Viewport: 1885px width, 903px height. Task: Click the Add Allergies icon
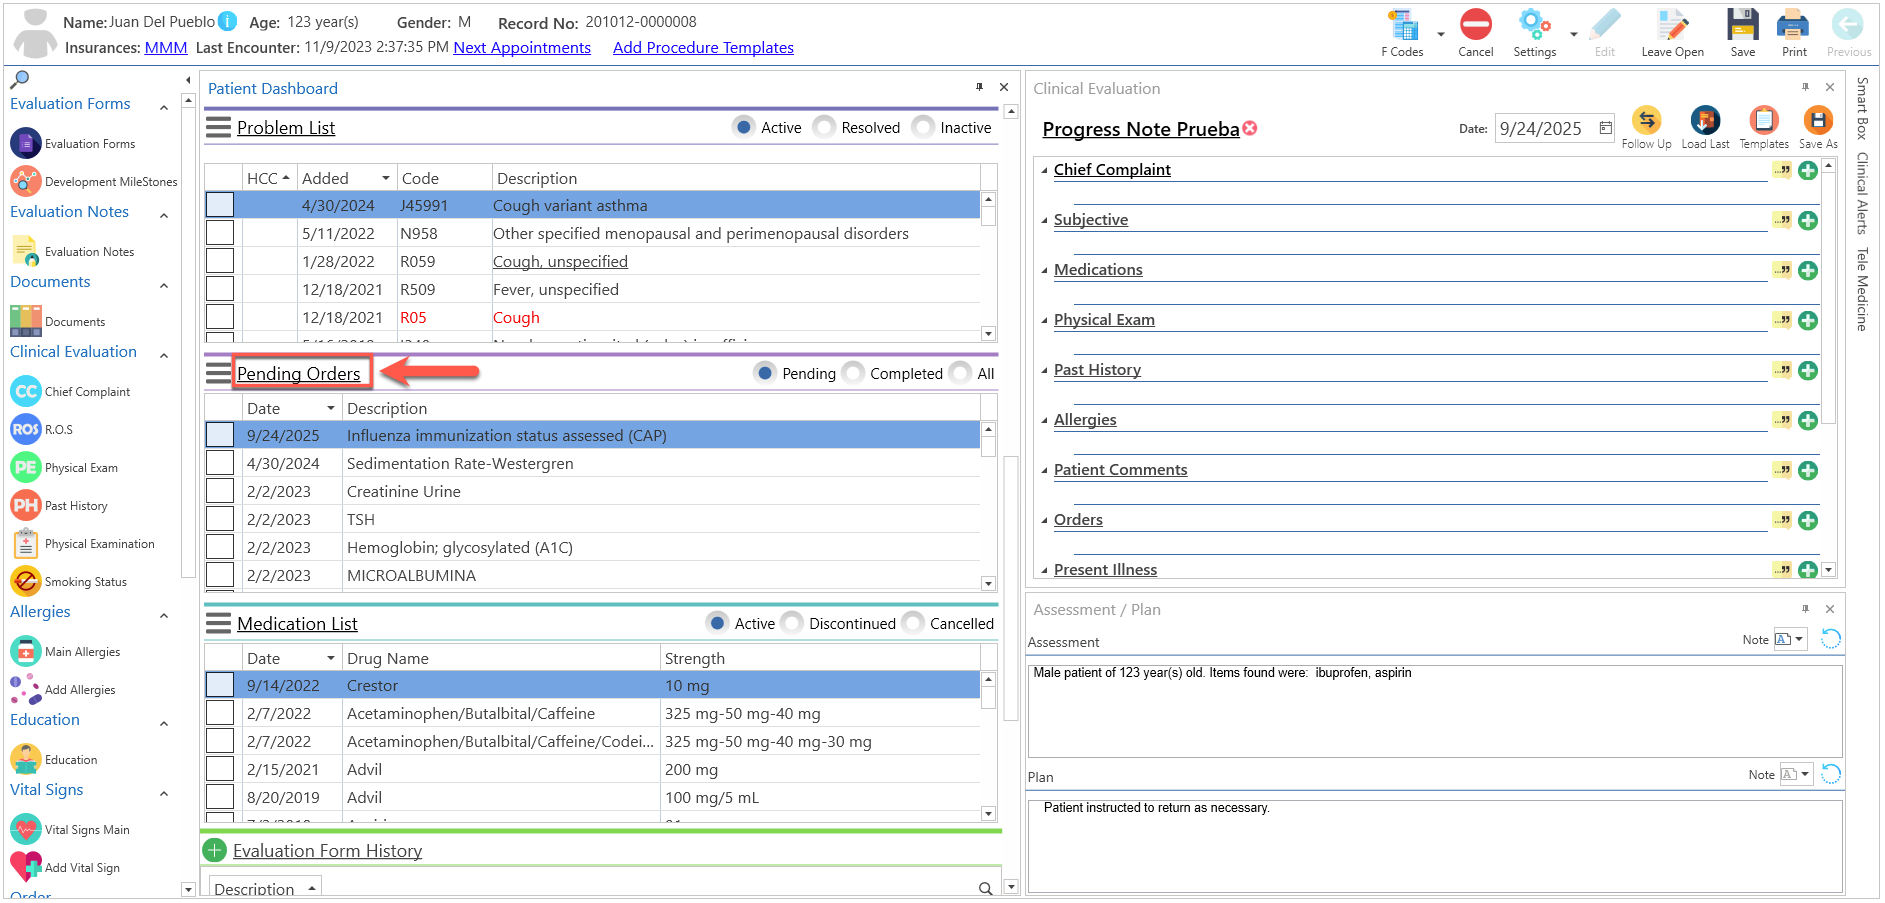(25, 689)
